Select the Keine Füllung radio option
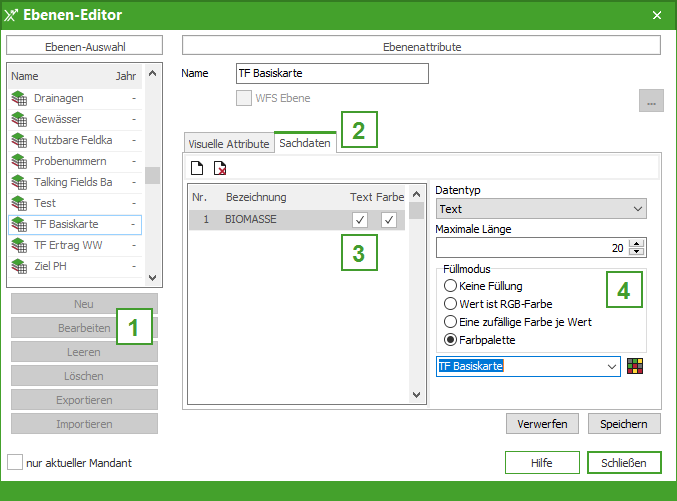Viewport: 677px width, 501px height. (x=451, y=286)
